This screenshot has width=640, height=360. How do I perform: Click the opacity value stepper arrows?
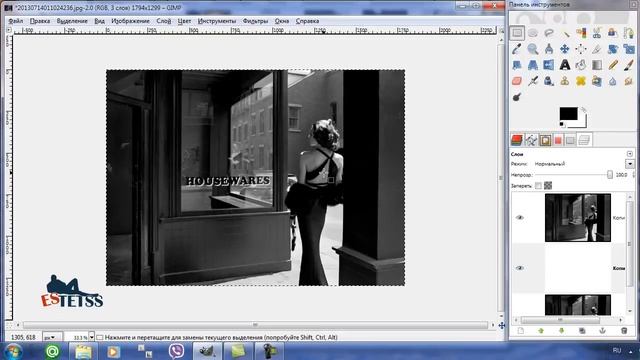click(x=633, y=175)
